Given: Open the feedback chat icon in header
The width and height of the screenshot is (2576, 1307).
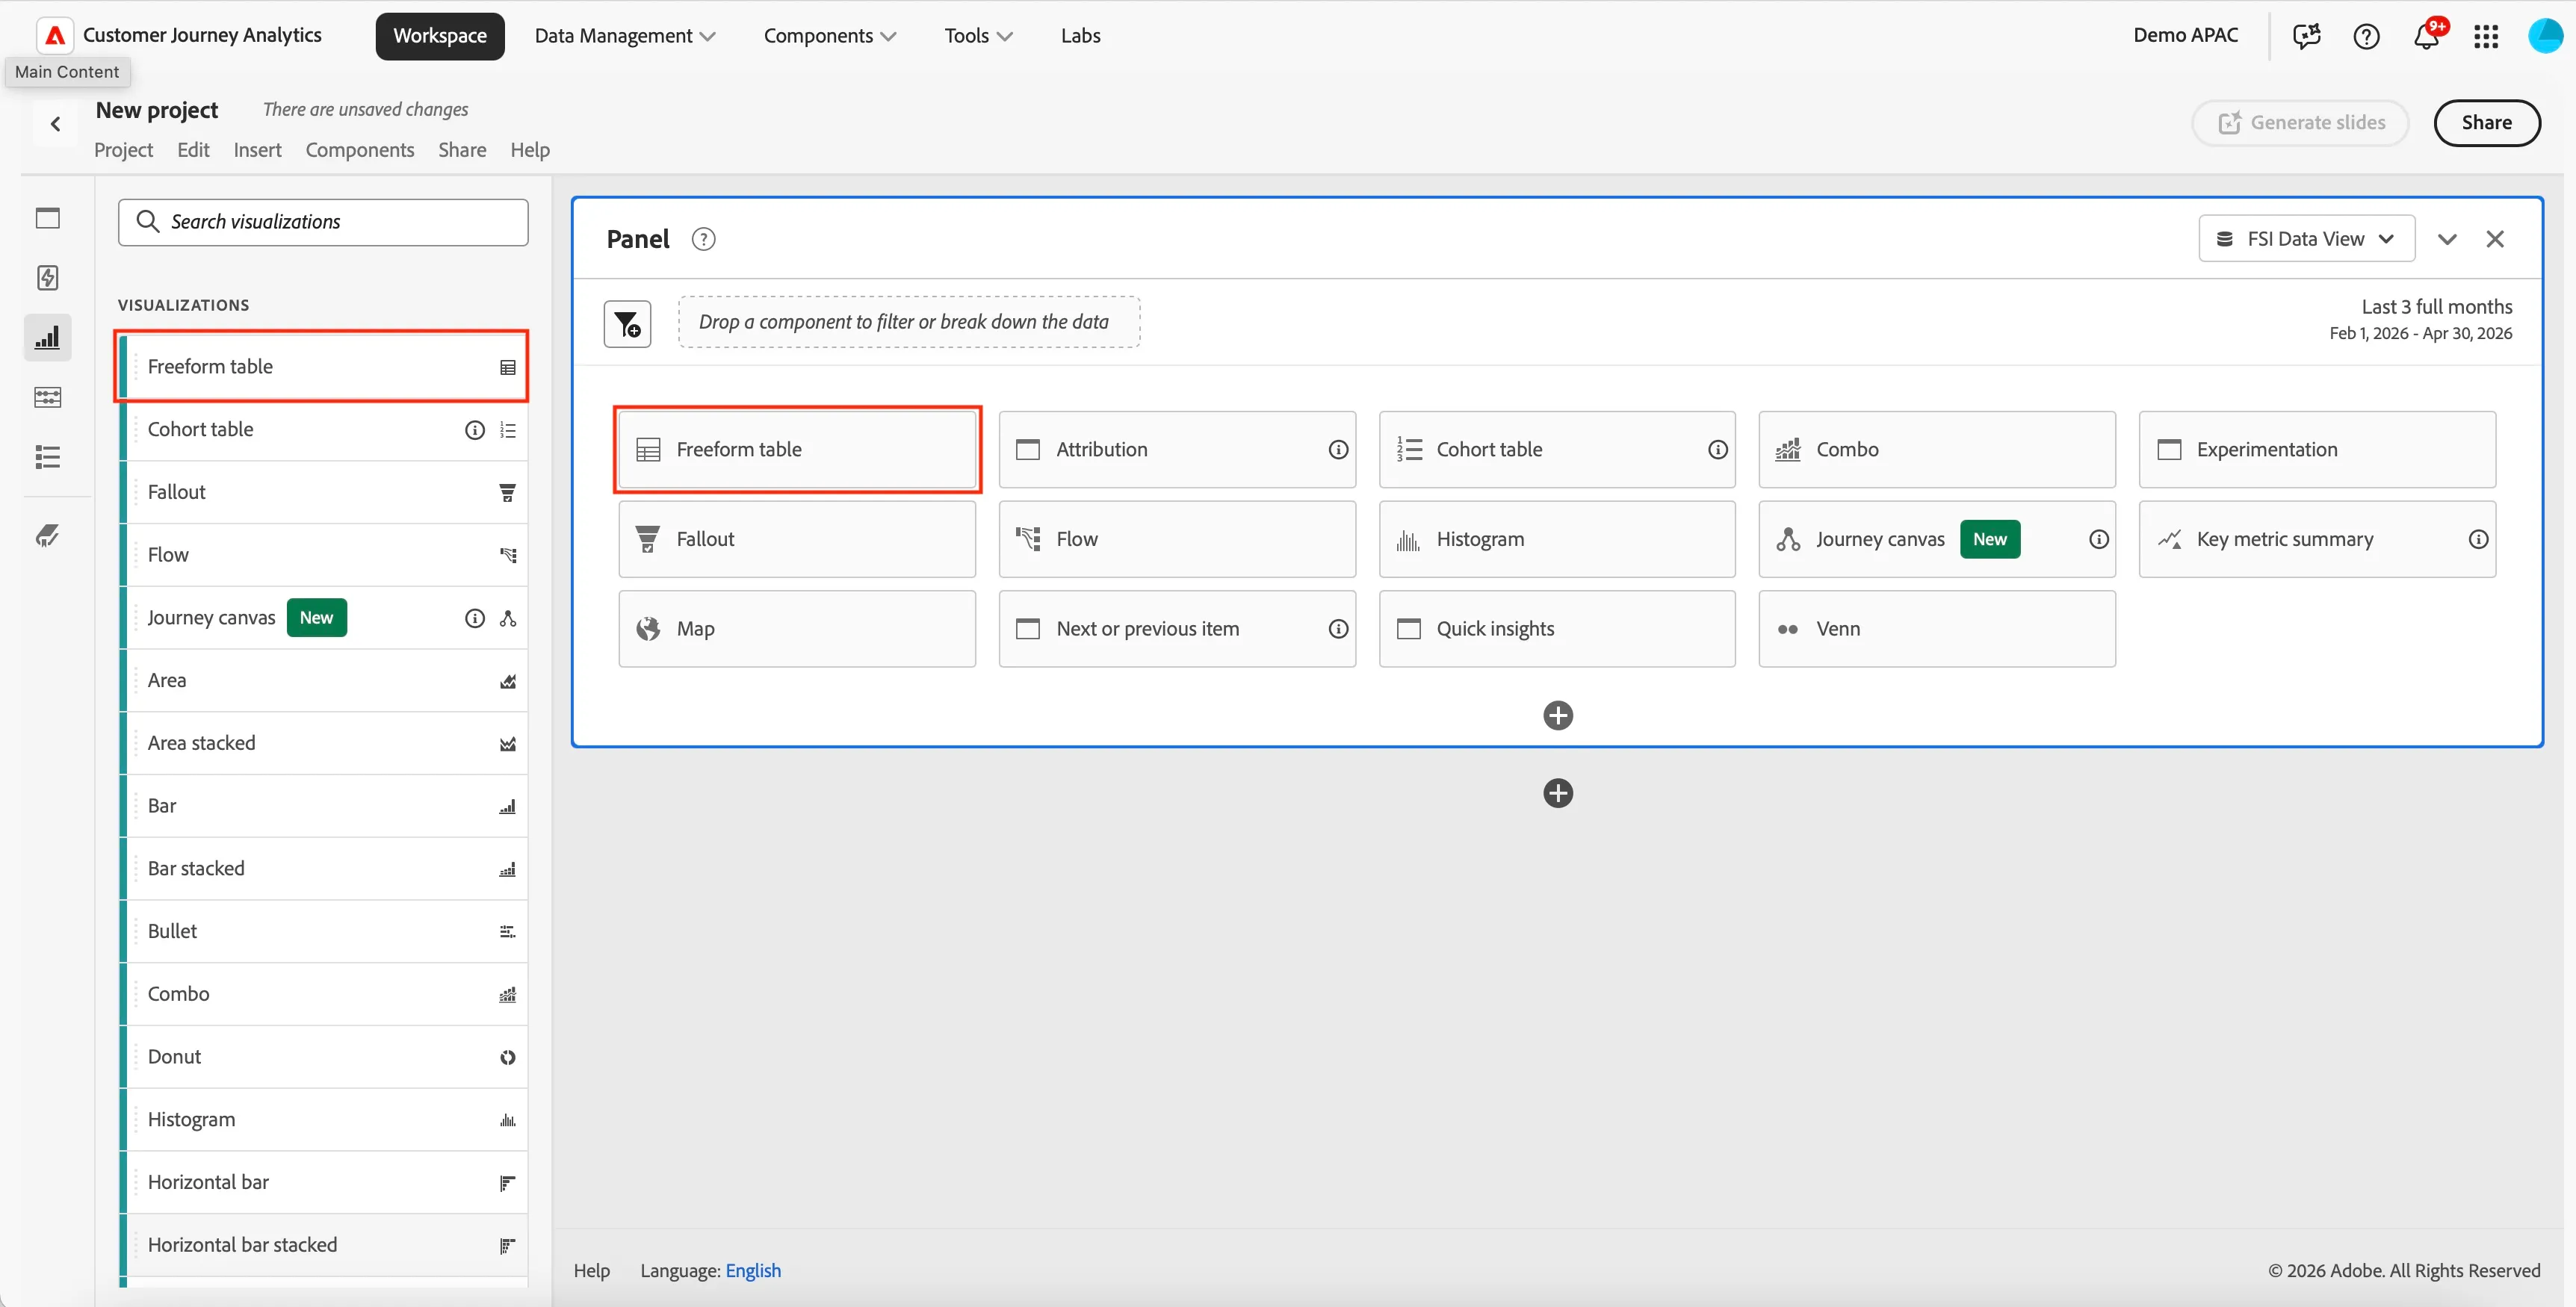Looking at the screenshot, I should click(x=2306, y=36).
